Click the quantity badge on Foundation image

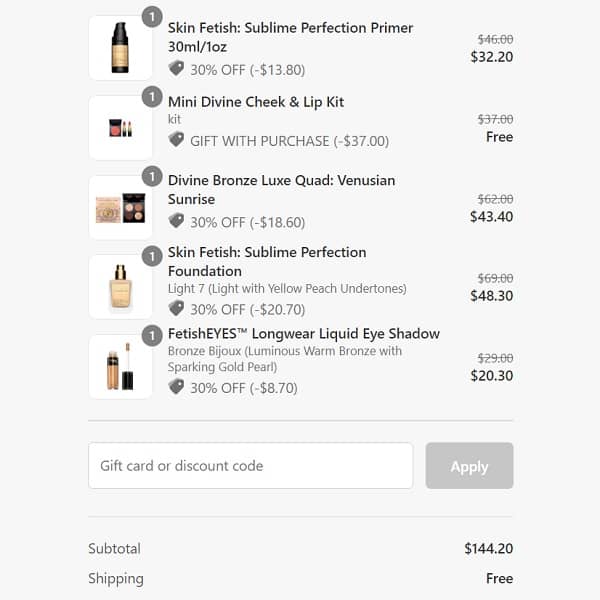pyautogui.click(x=152, y=257)
